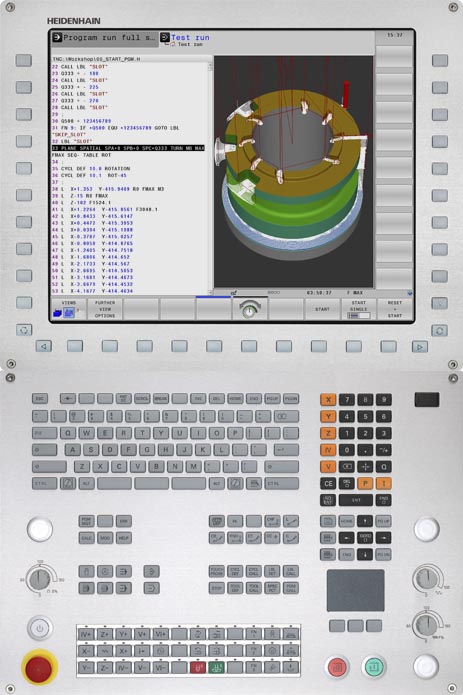The width and height of the screenshot is (463, 695).
Task: Tap the orange X axis key
Action: tap(328, 399)
